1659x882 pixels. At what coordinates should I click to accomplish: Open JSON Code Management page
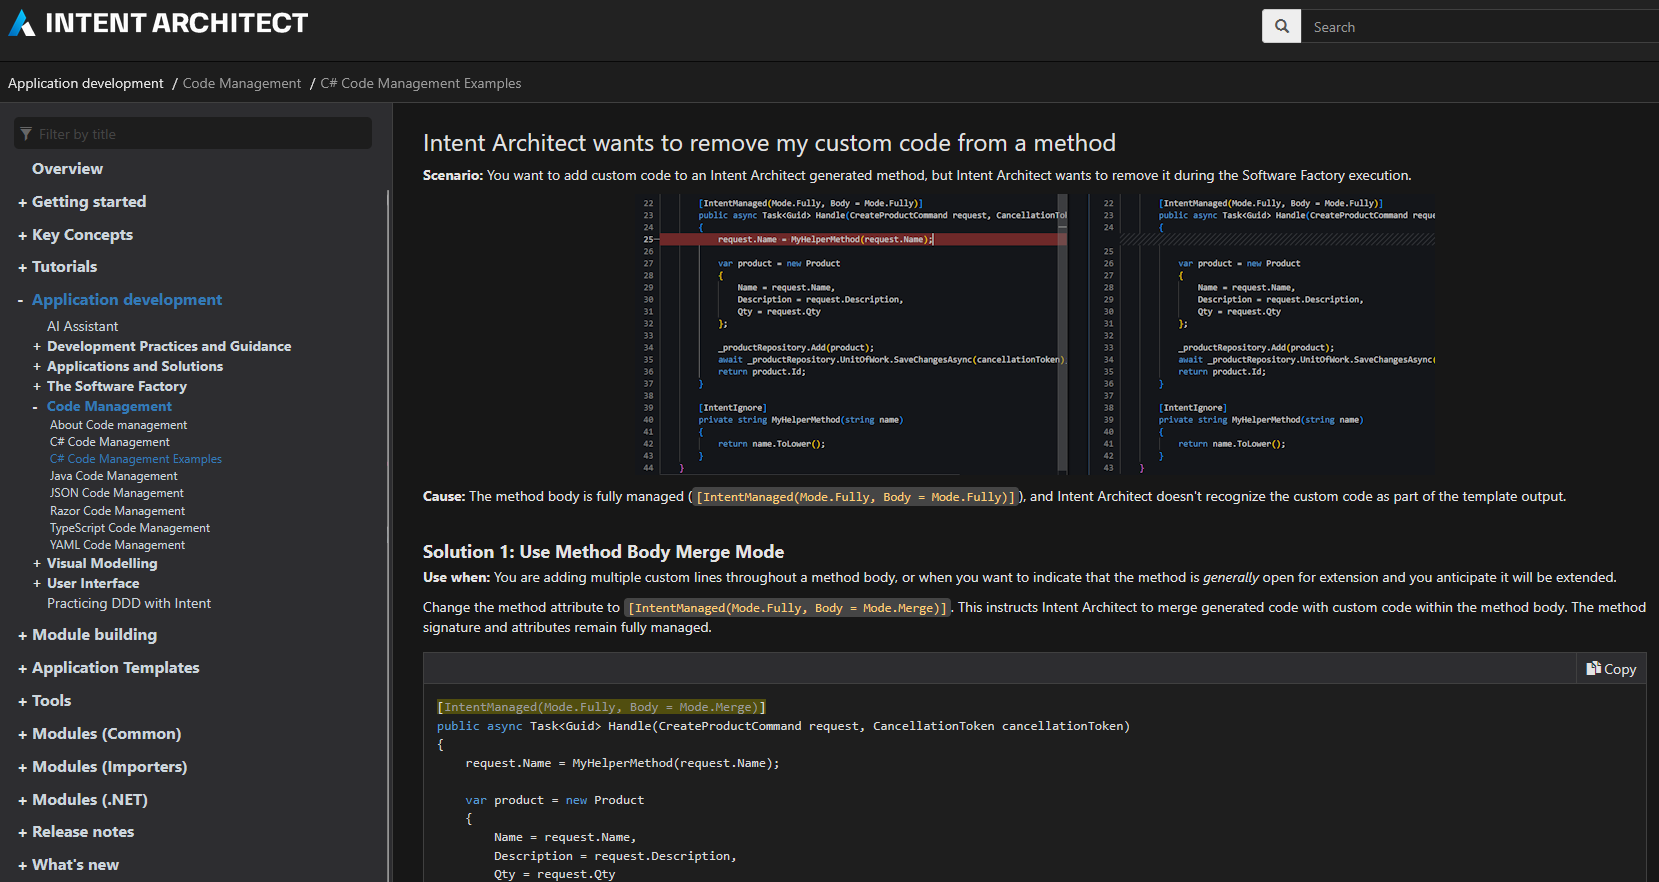[117, 493]
